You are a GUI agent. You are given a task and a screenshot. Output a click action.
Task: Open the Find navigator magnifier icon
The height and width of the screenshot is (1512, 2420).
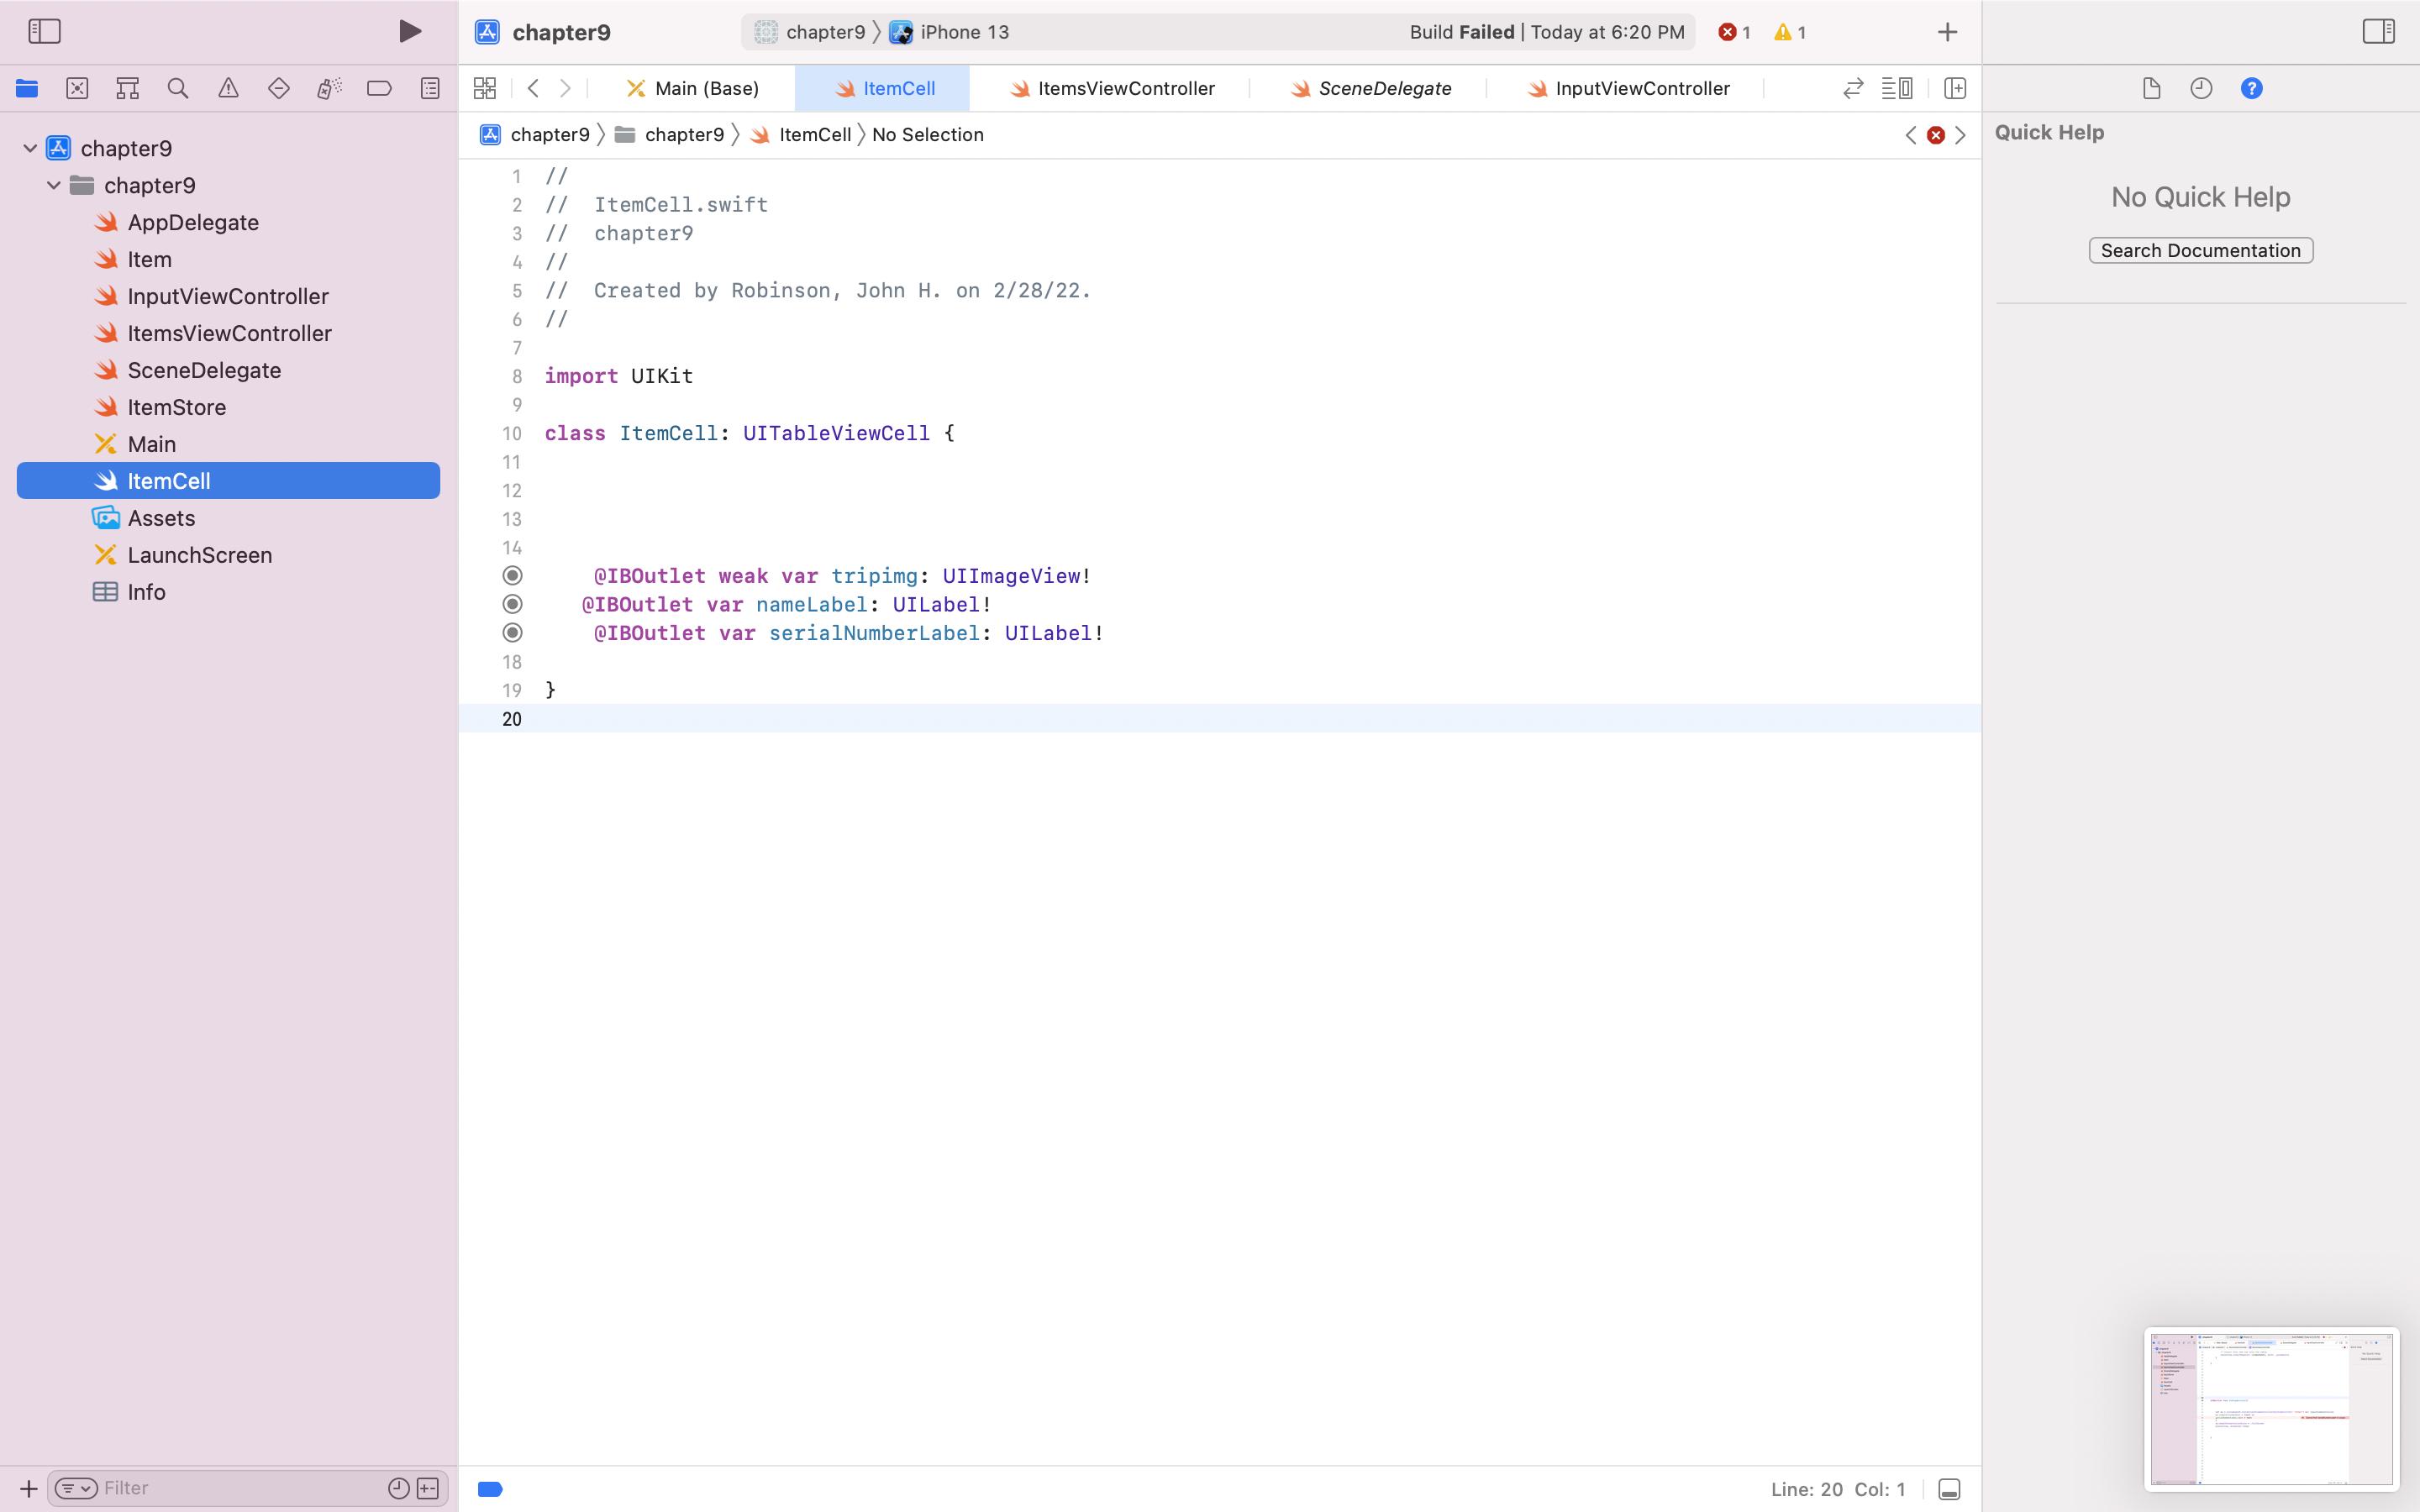point(178,89)
